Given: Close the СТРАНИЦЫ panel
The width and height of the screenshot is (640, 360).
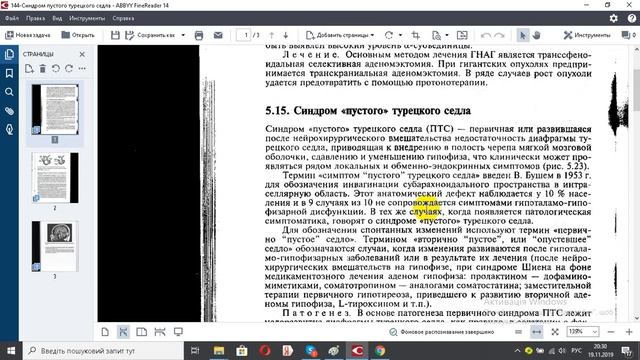Looking at the screenshot, I should coord(82,54).
